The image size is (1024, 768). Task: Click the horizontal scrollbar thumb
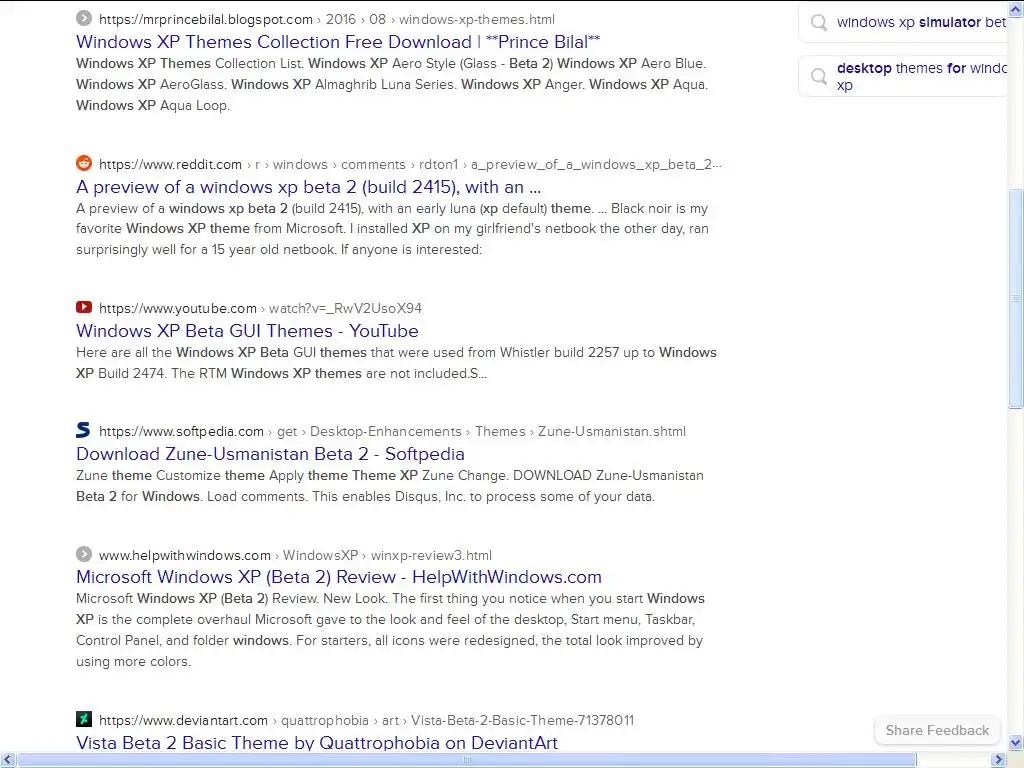pyautogui.click(x=466, y=760)
